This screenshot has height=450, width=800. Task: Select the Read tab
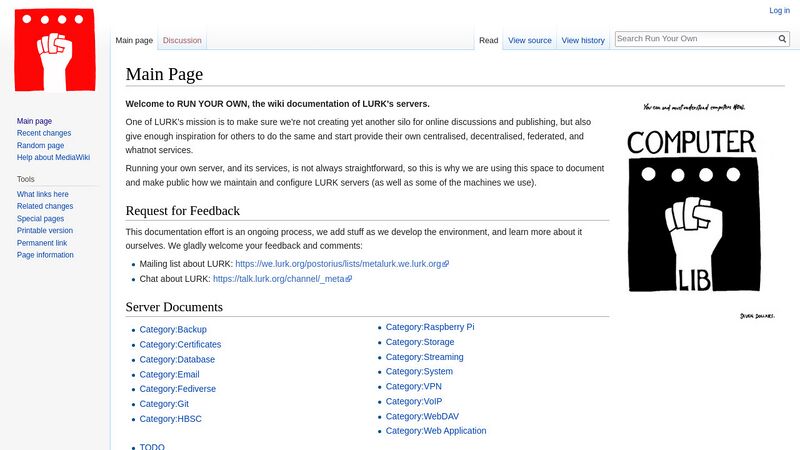point(488,41)
